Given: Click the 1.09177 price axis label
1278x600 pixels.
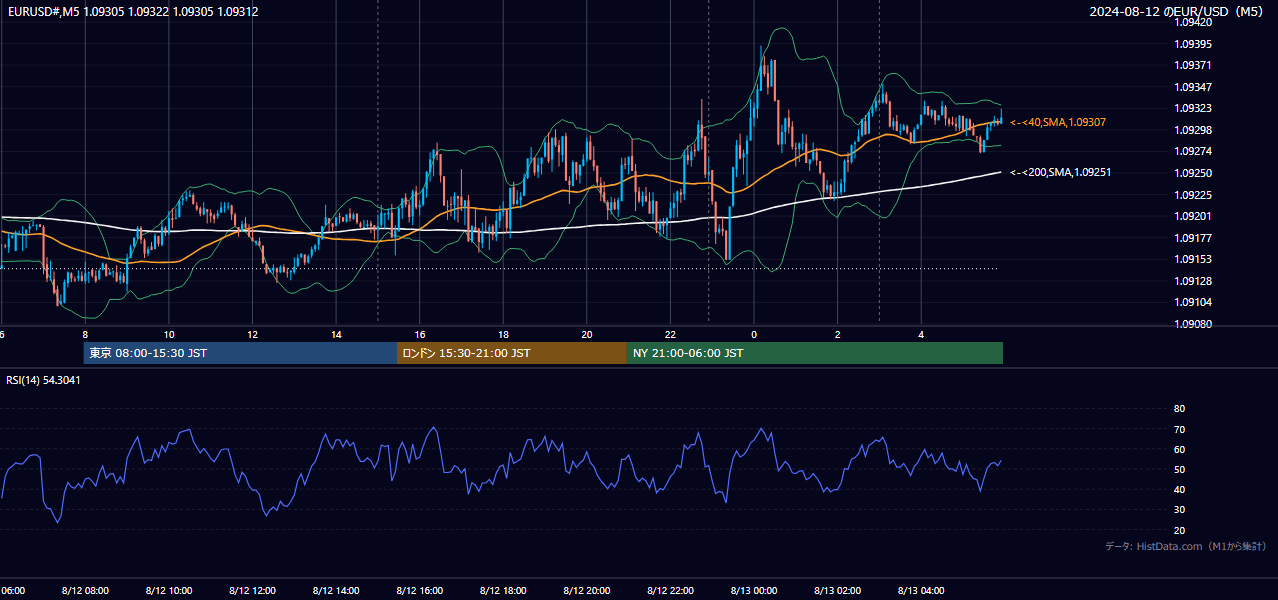Looking at the screenshot, I should pos(1193,238).
